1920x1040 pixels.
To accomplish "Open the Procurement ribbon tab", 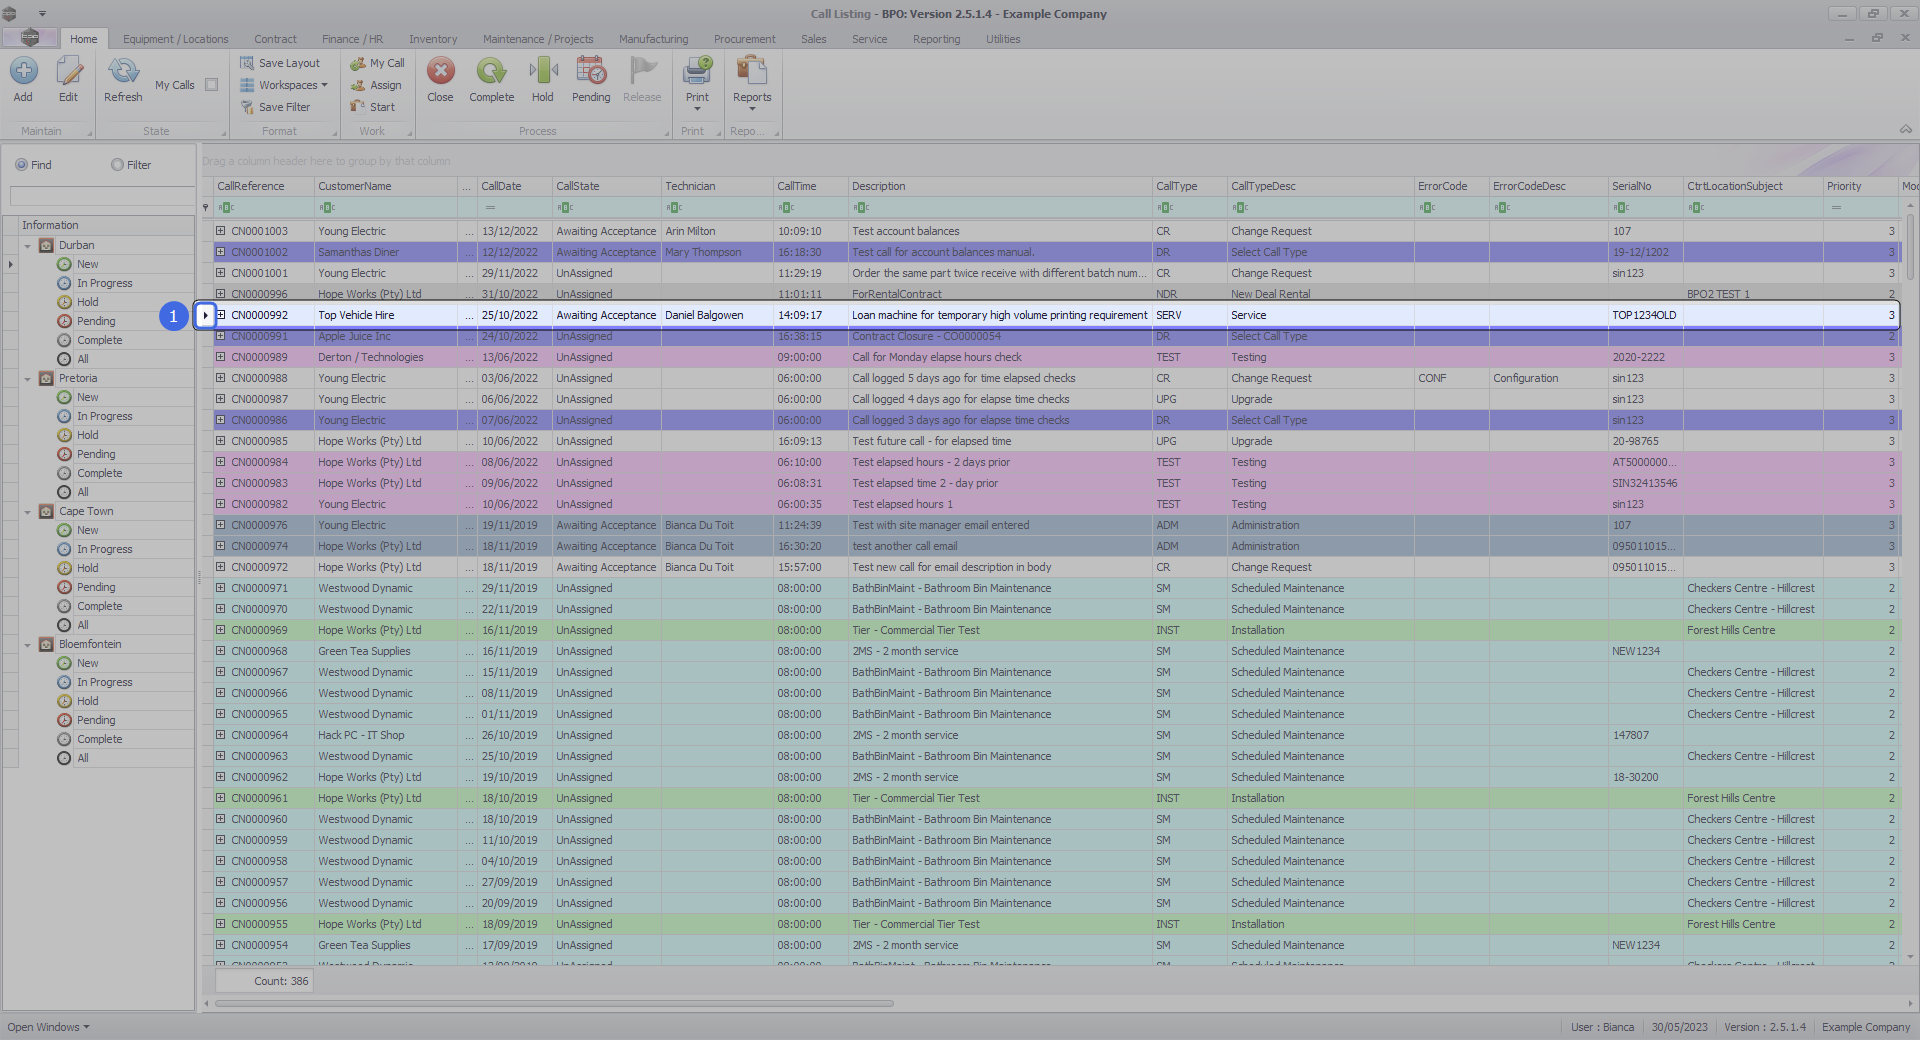I will pos(744,39).
